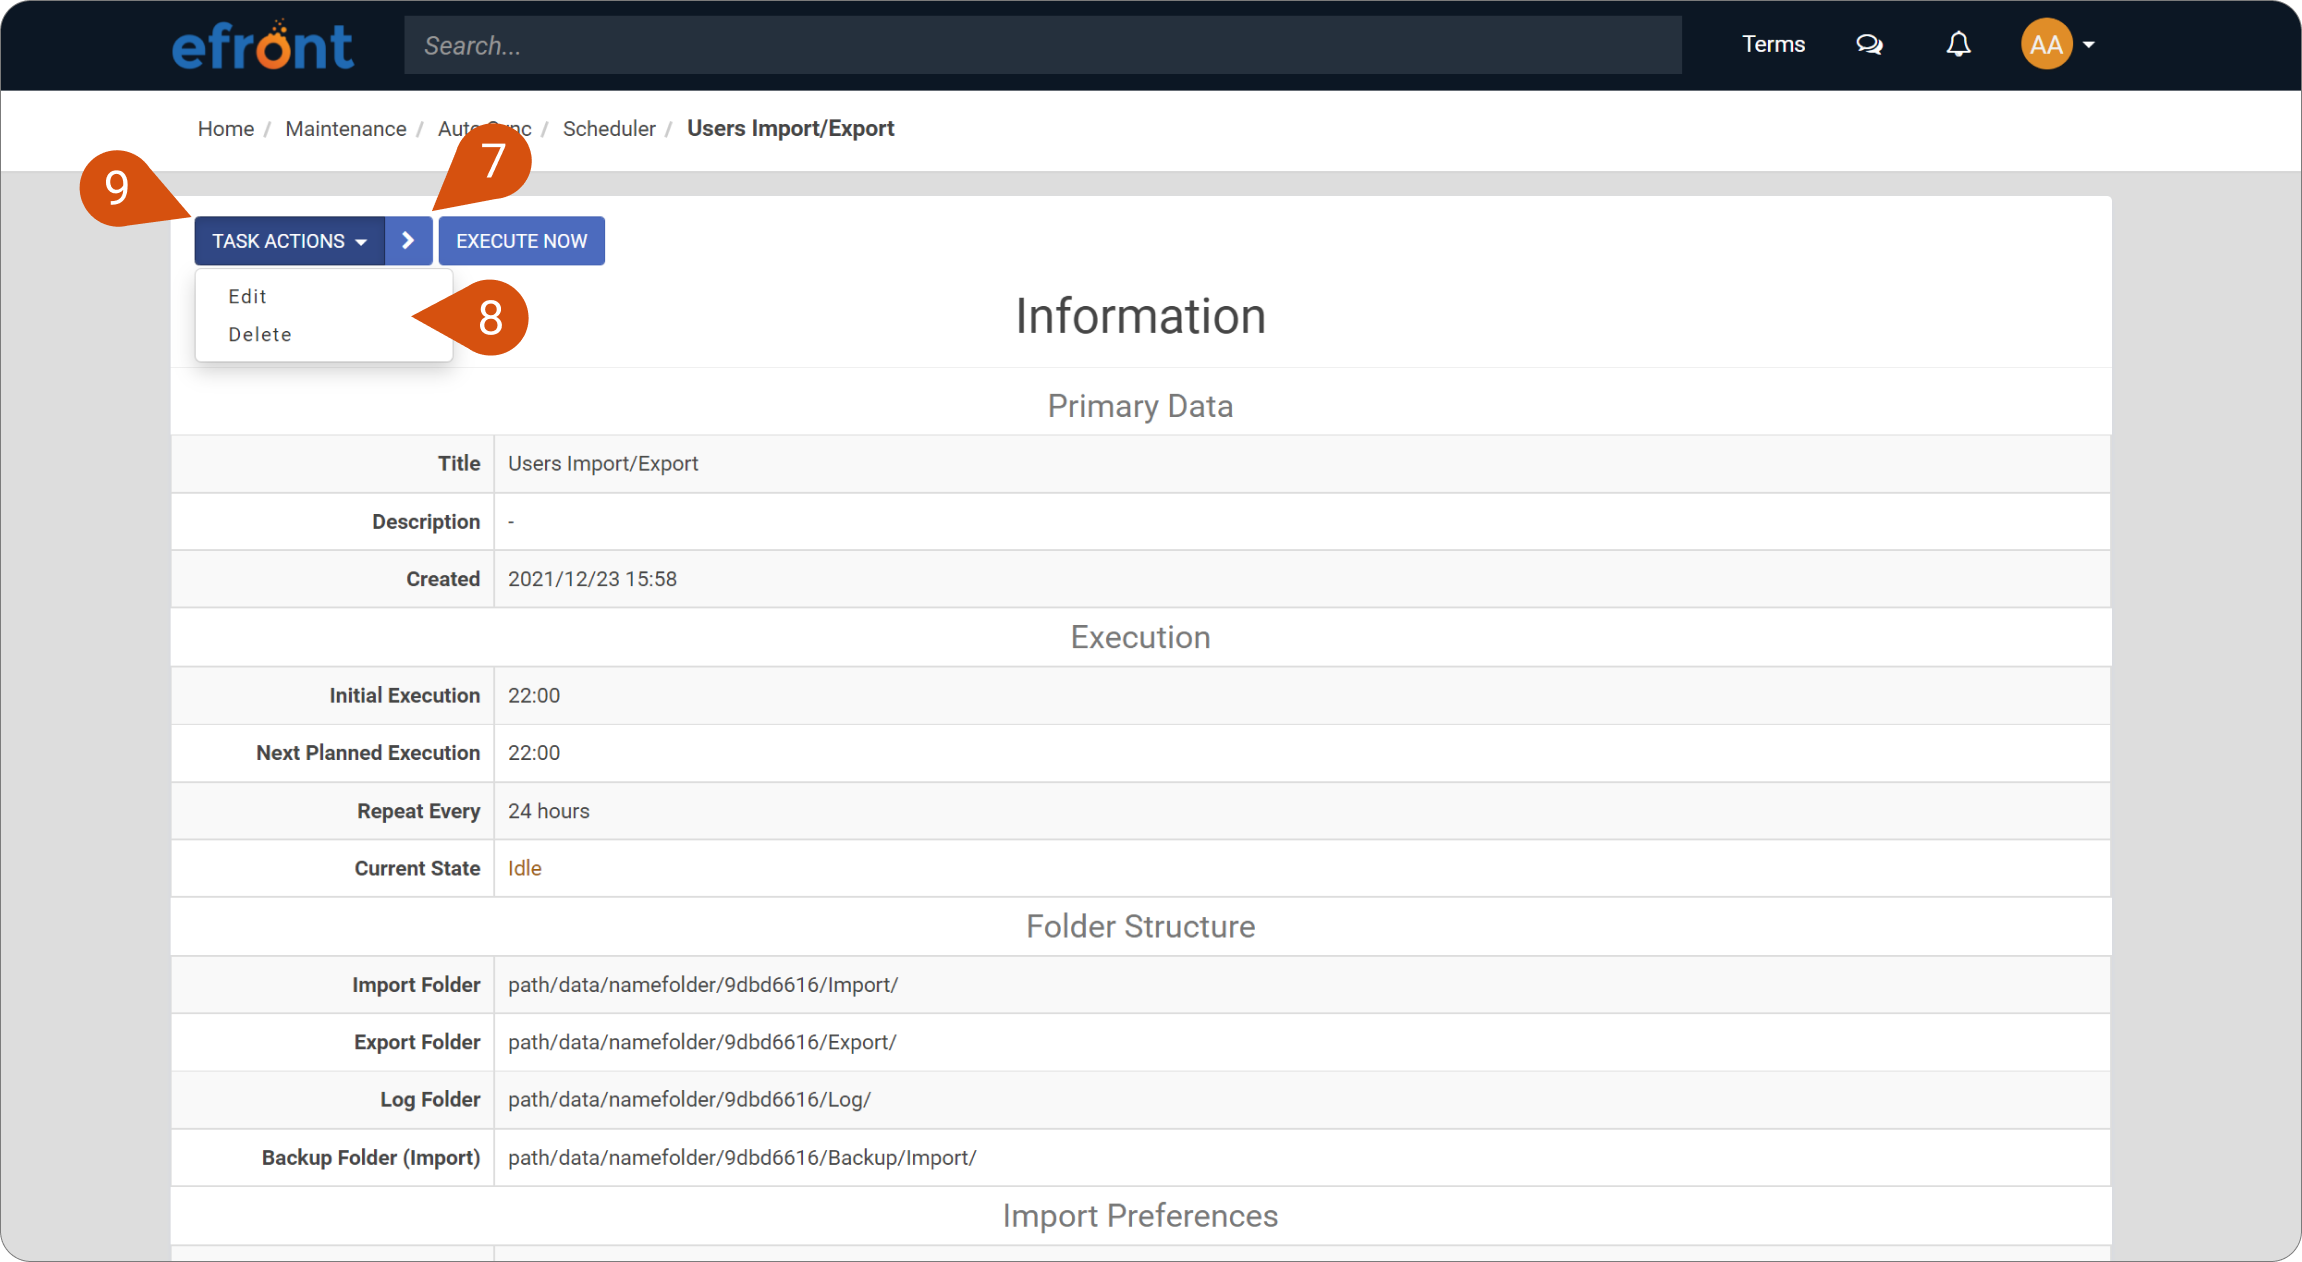Focus the Search input field
2302x1262 pixels.
1042,45
